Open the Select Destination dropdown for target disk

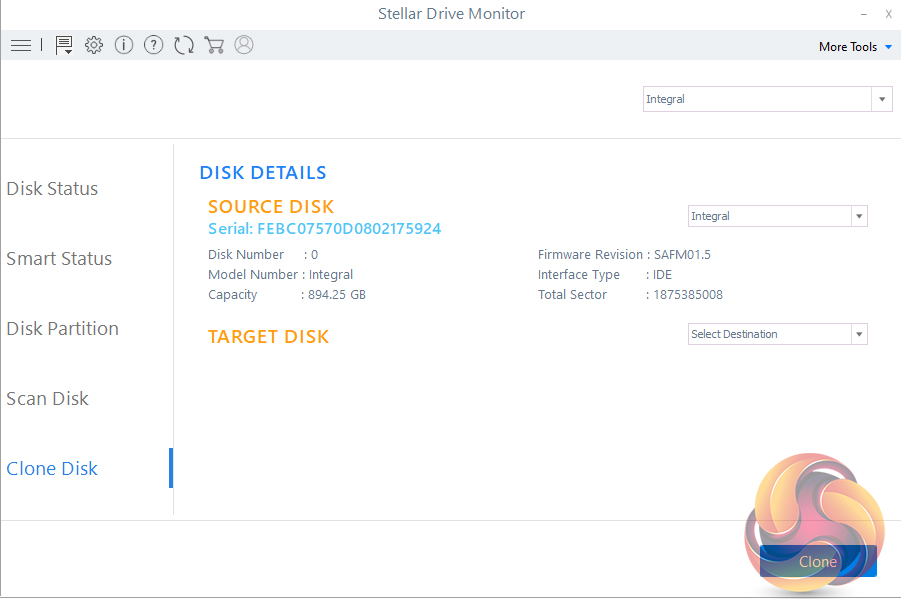pos(777,333)
